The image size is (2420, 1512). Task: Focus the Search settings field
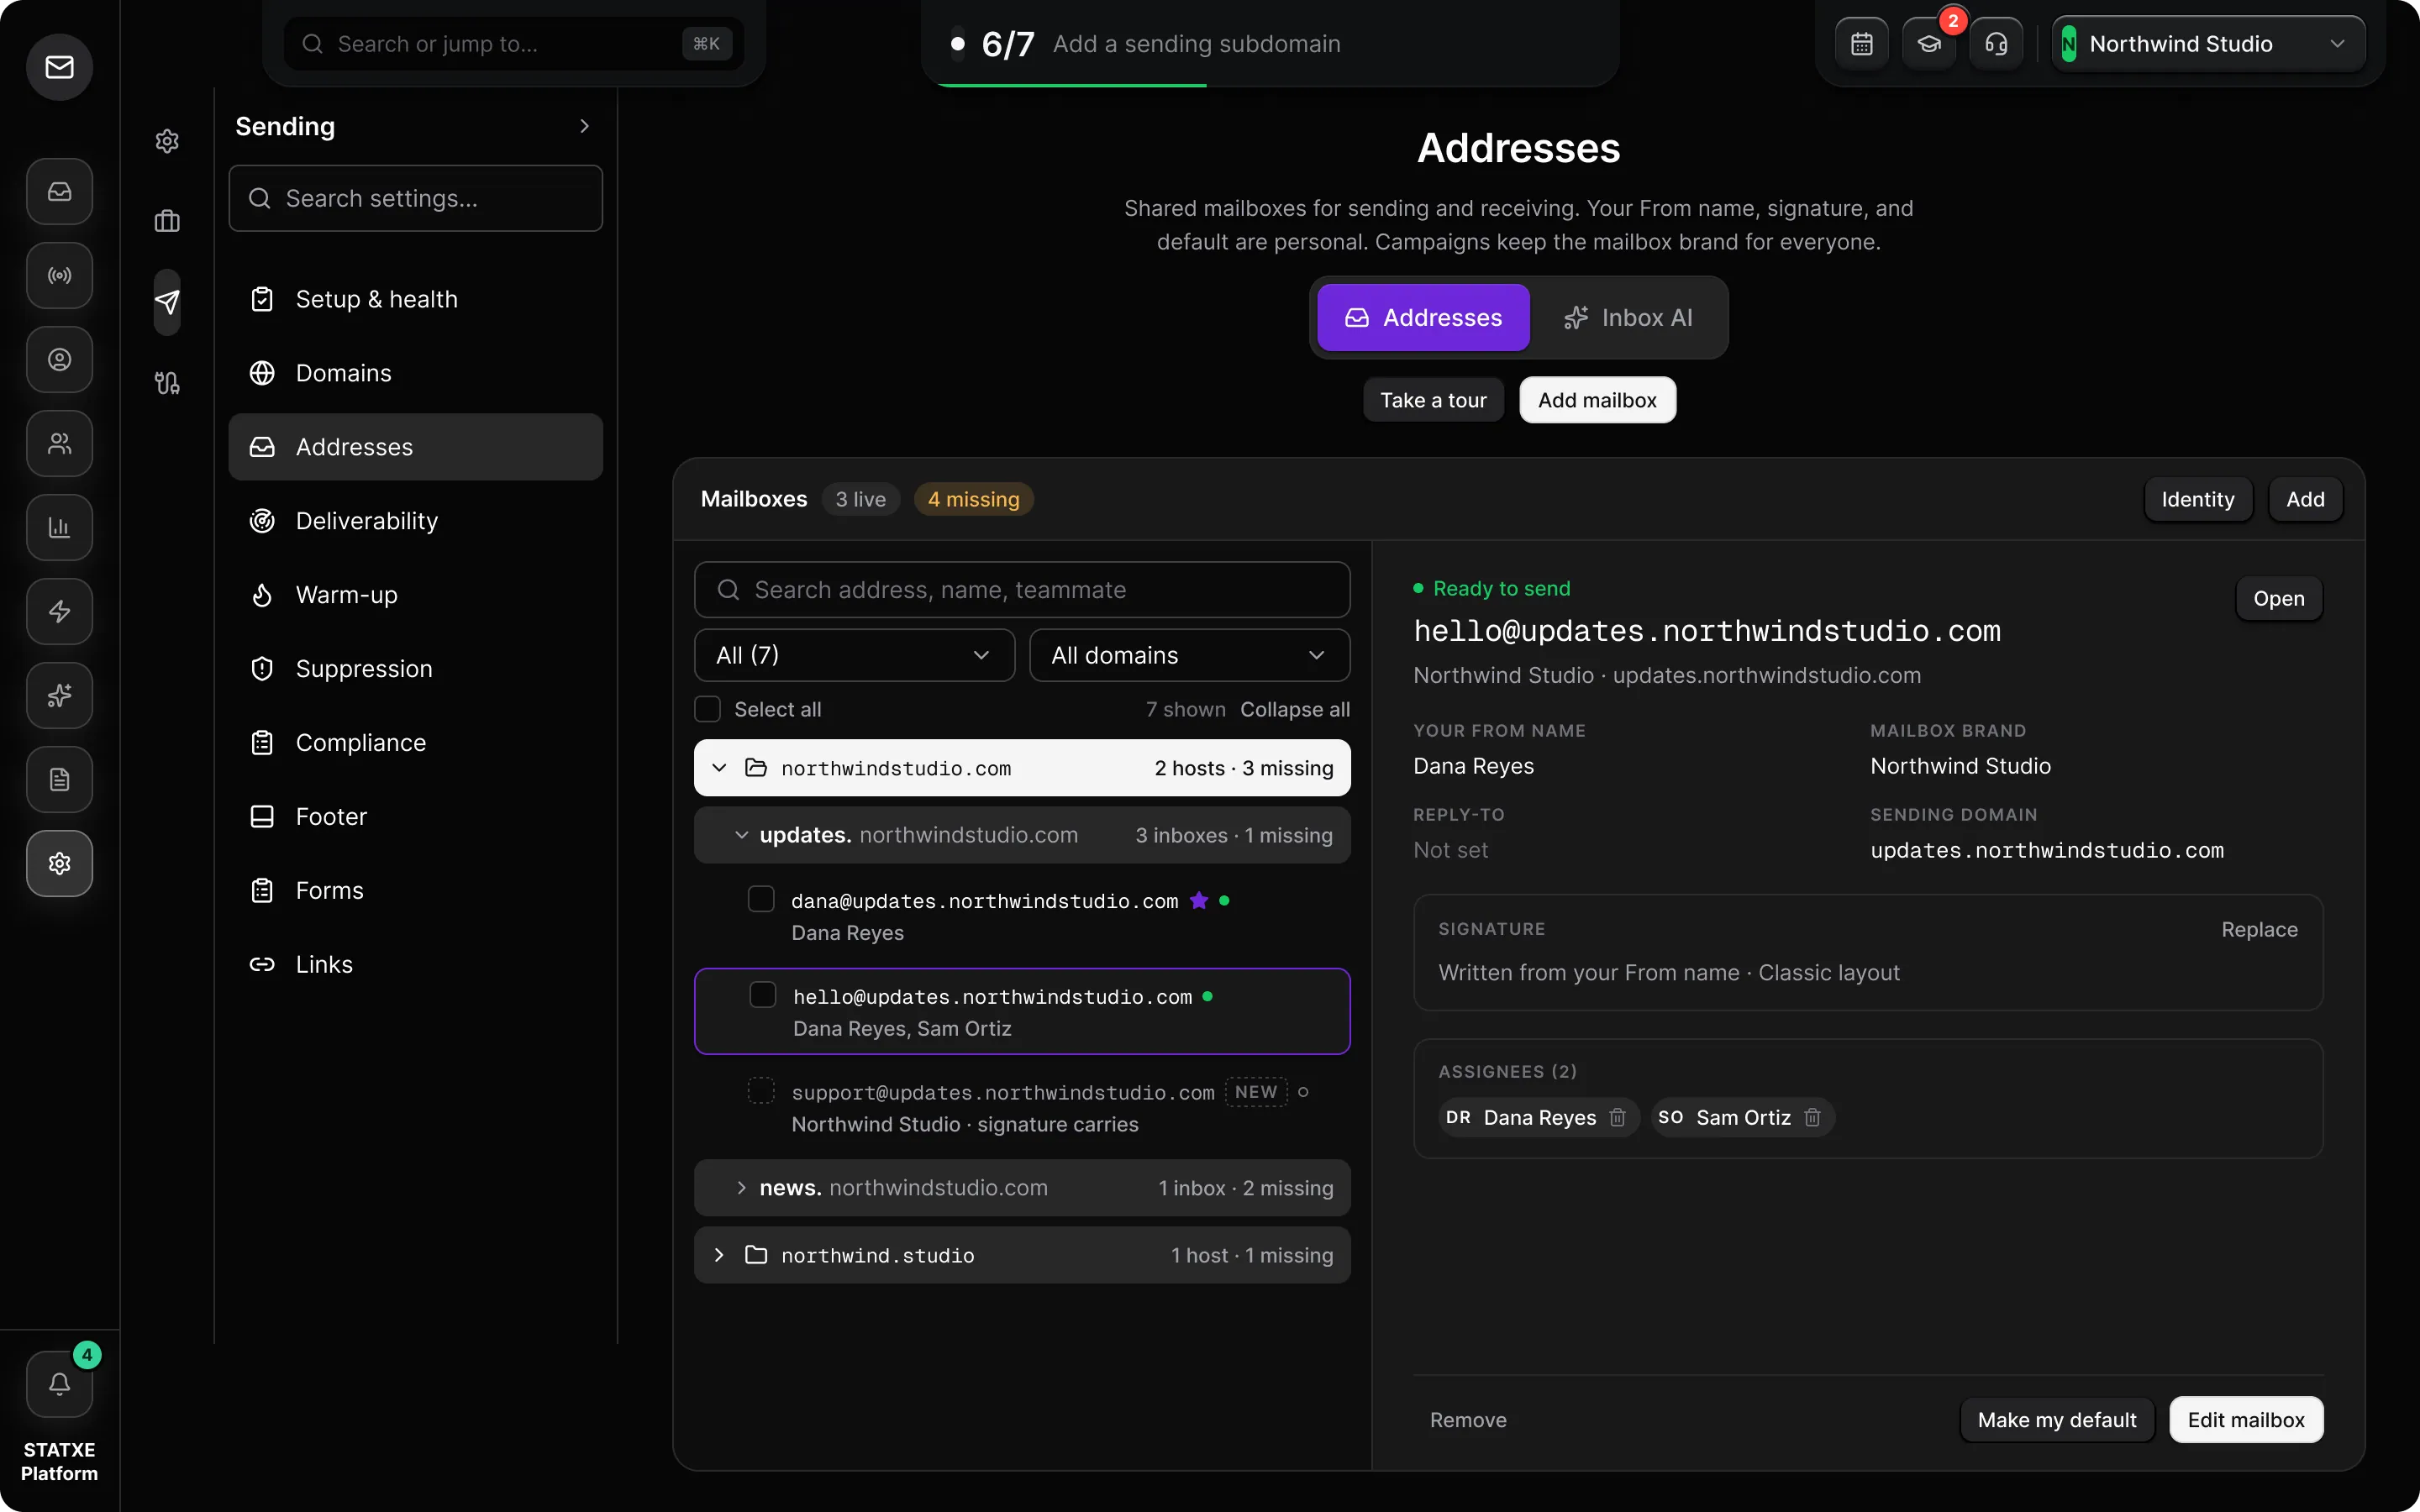(415, 198)
